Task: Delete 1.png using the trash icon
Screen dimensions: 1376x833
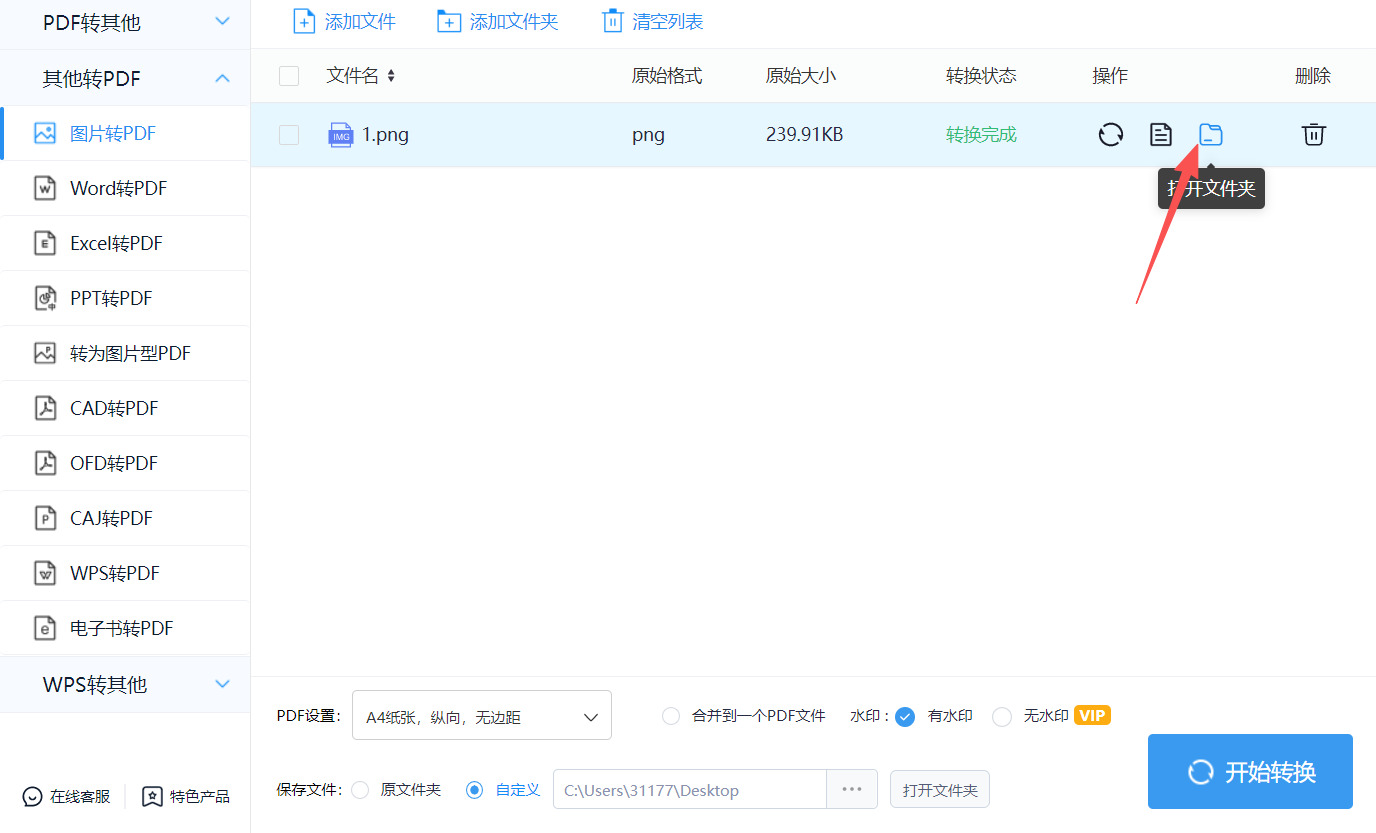Action: (1313, 134)
